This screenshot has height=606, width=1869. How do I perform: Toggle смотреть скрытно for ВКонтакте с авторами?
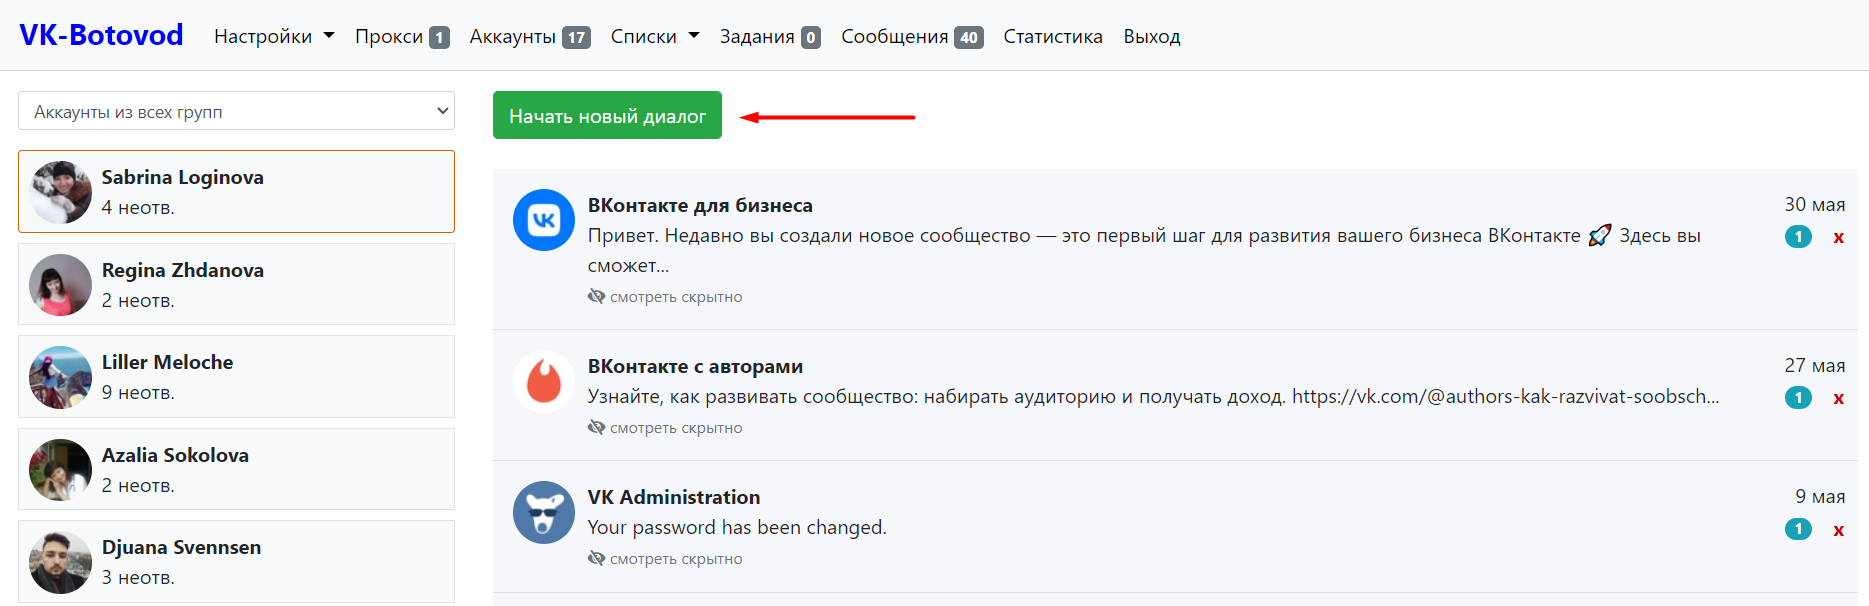[665, 427]
